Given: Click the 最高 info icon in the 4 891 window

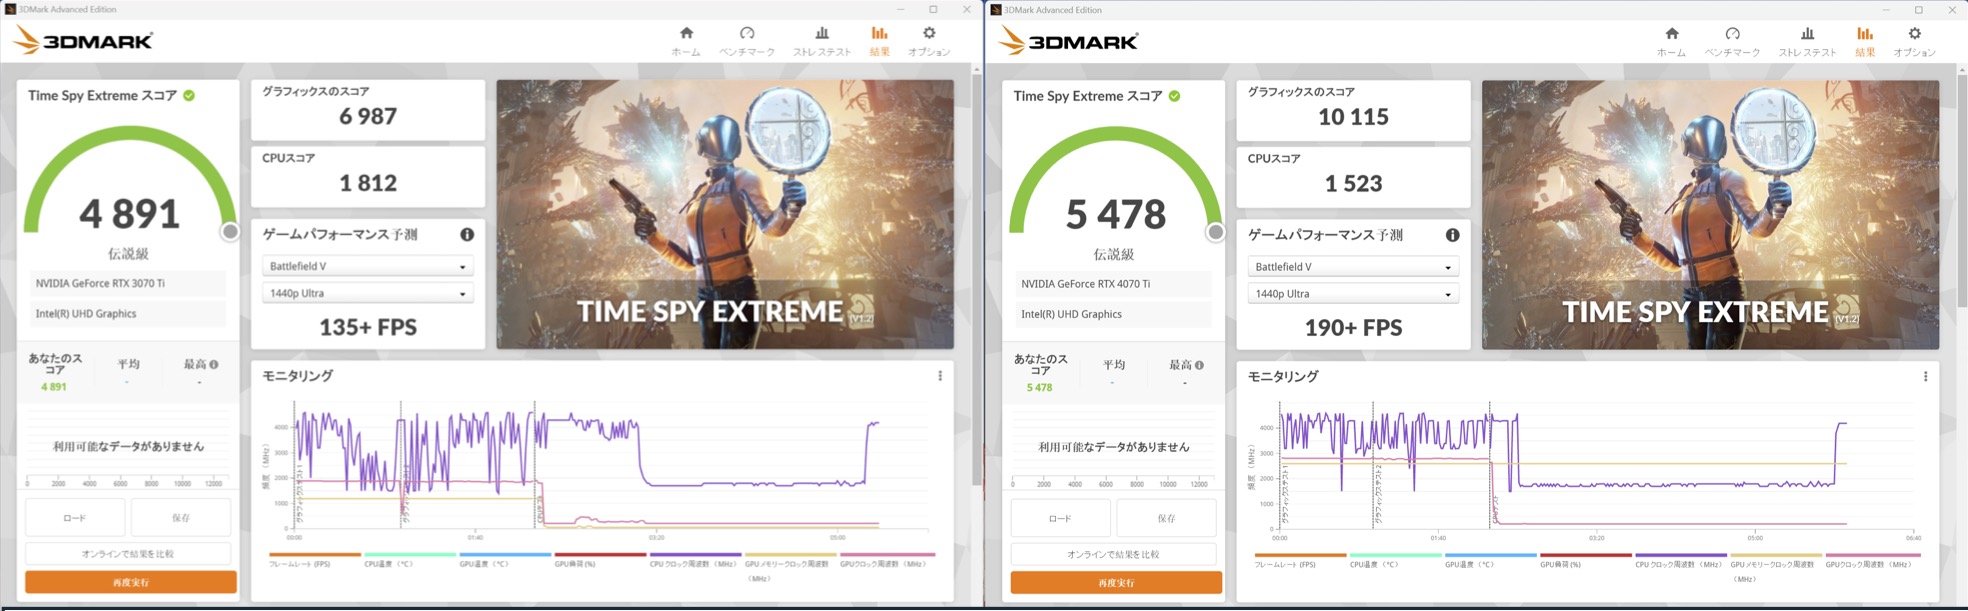Looking at the screenshot, I should pyautogui.click(x=214, y=365).
